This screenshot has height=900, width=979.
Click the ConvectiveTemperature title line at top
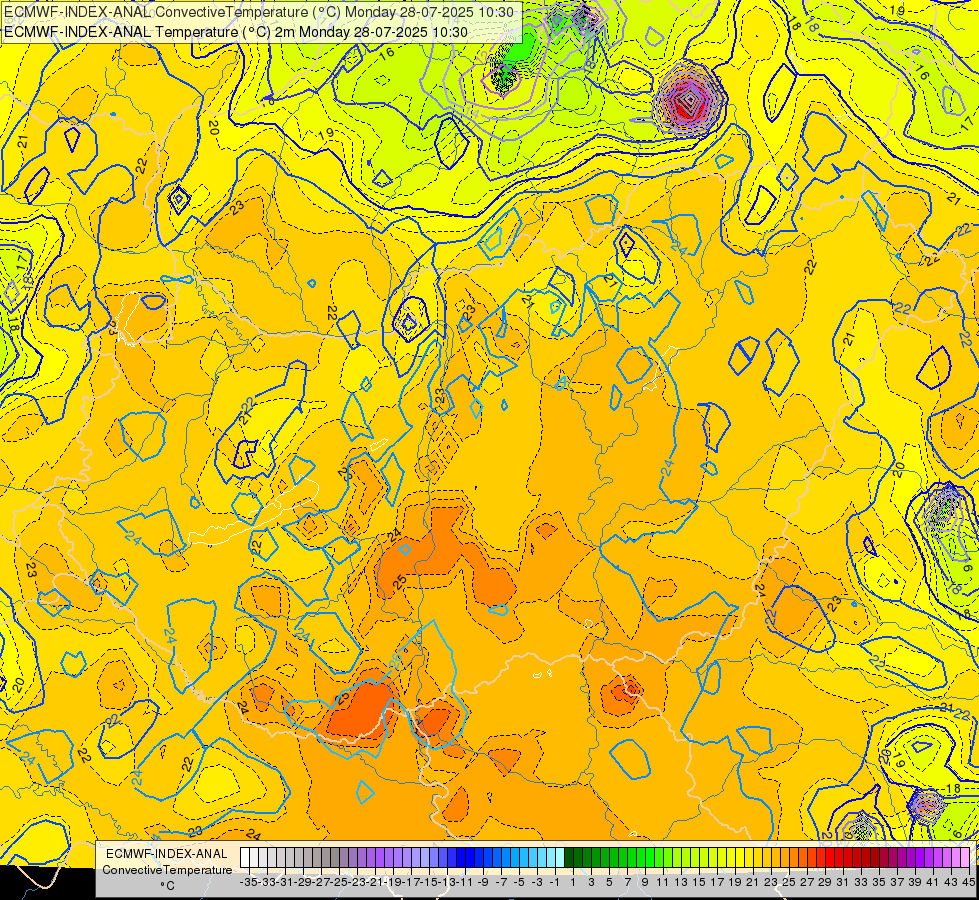259,12
